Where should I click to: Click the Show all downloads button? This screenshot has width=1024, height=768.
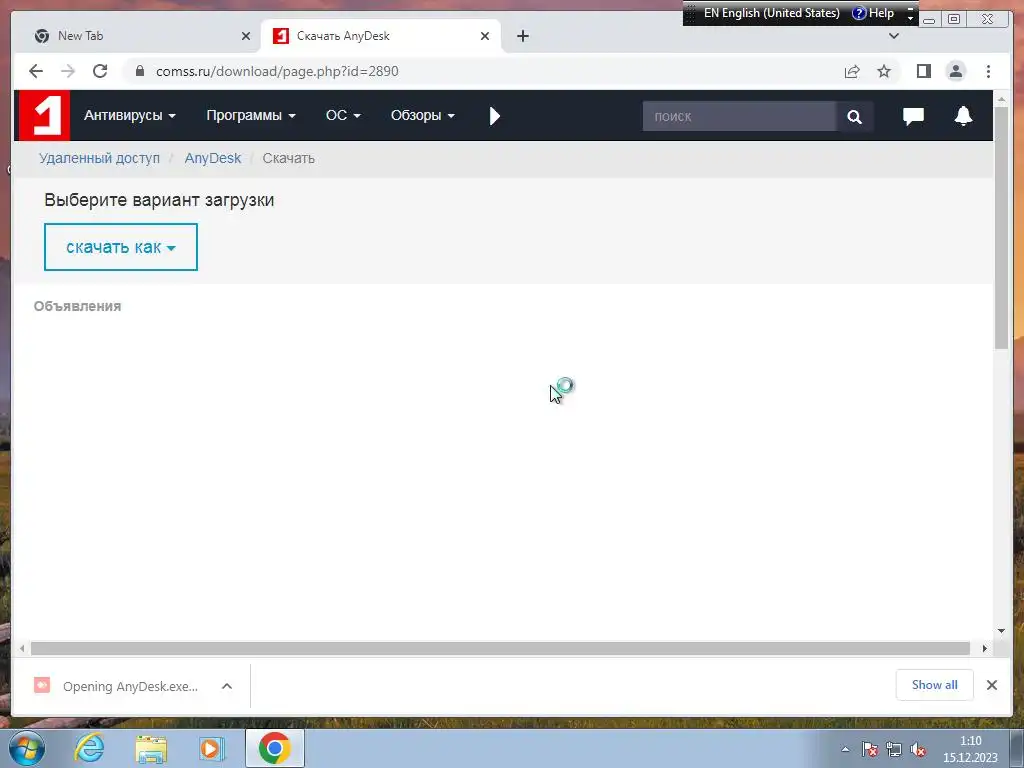(935, 685)
